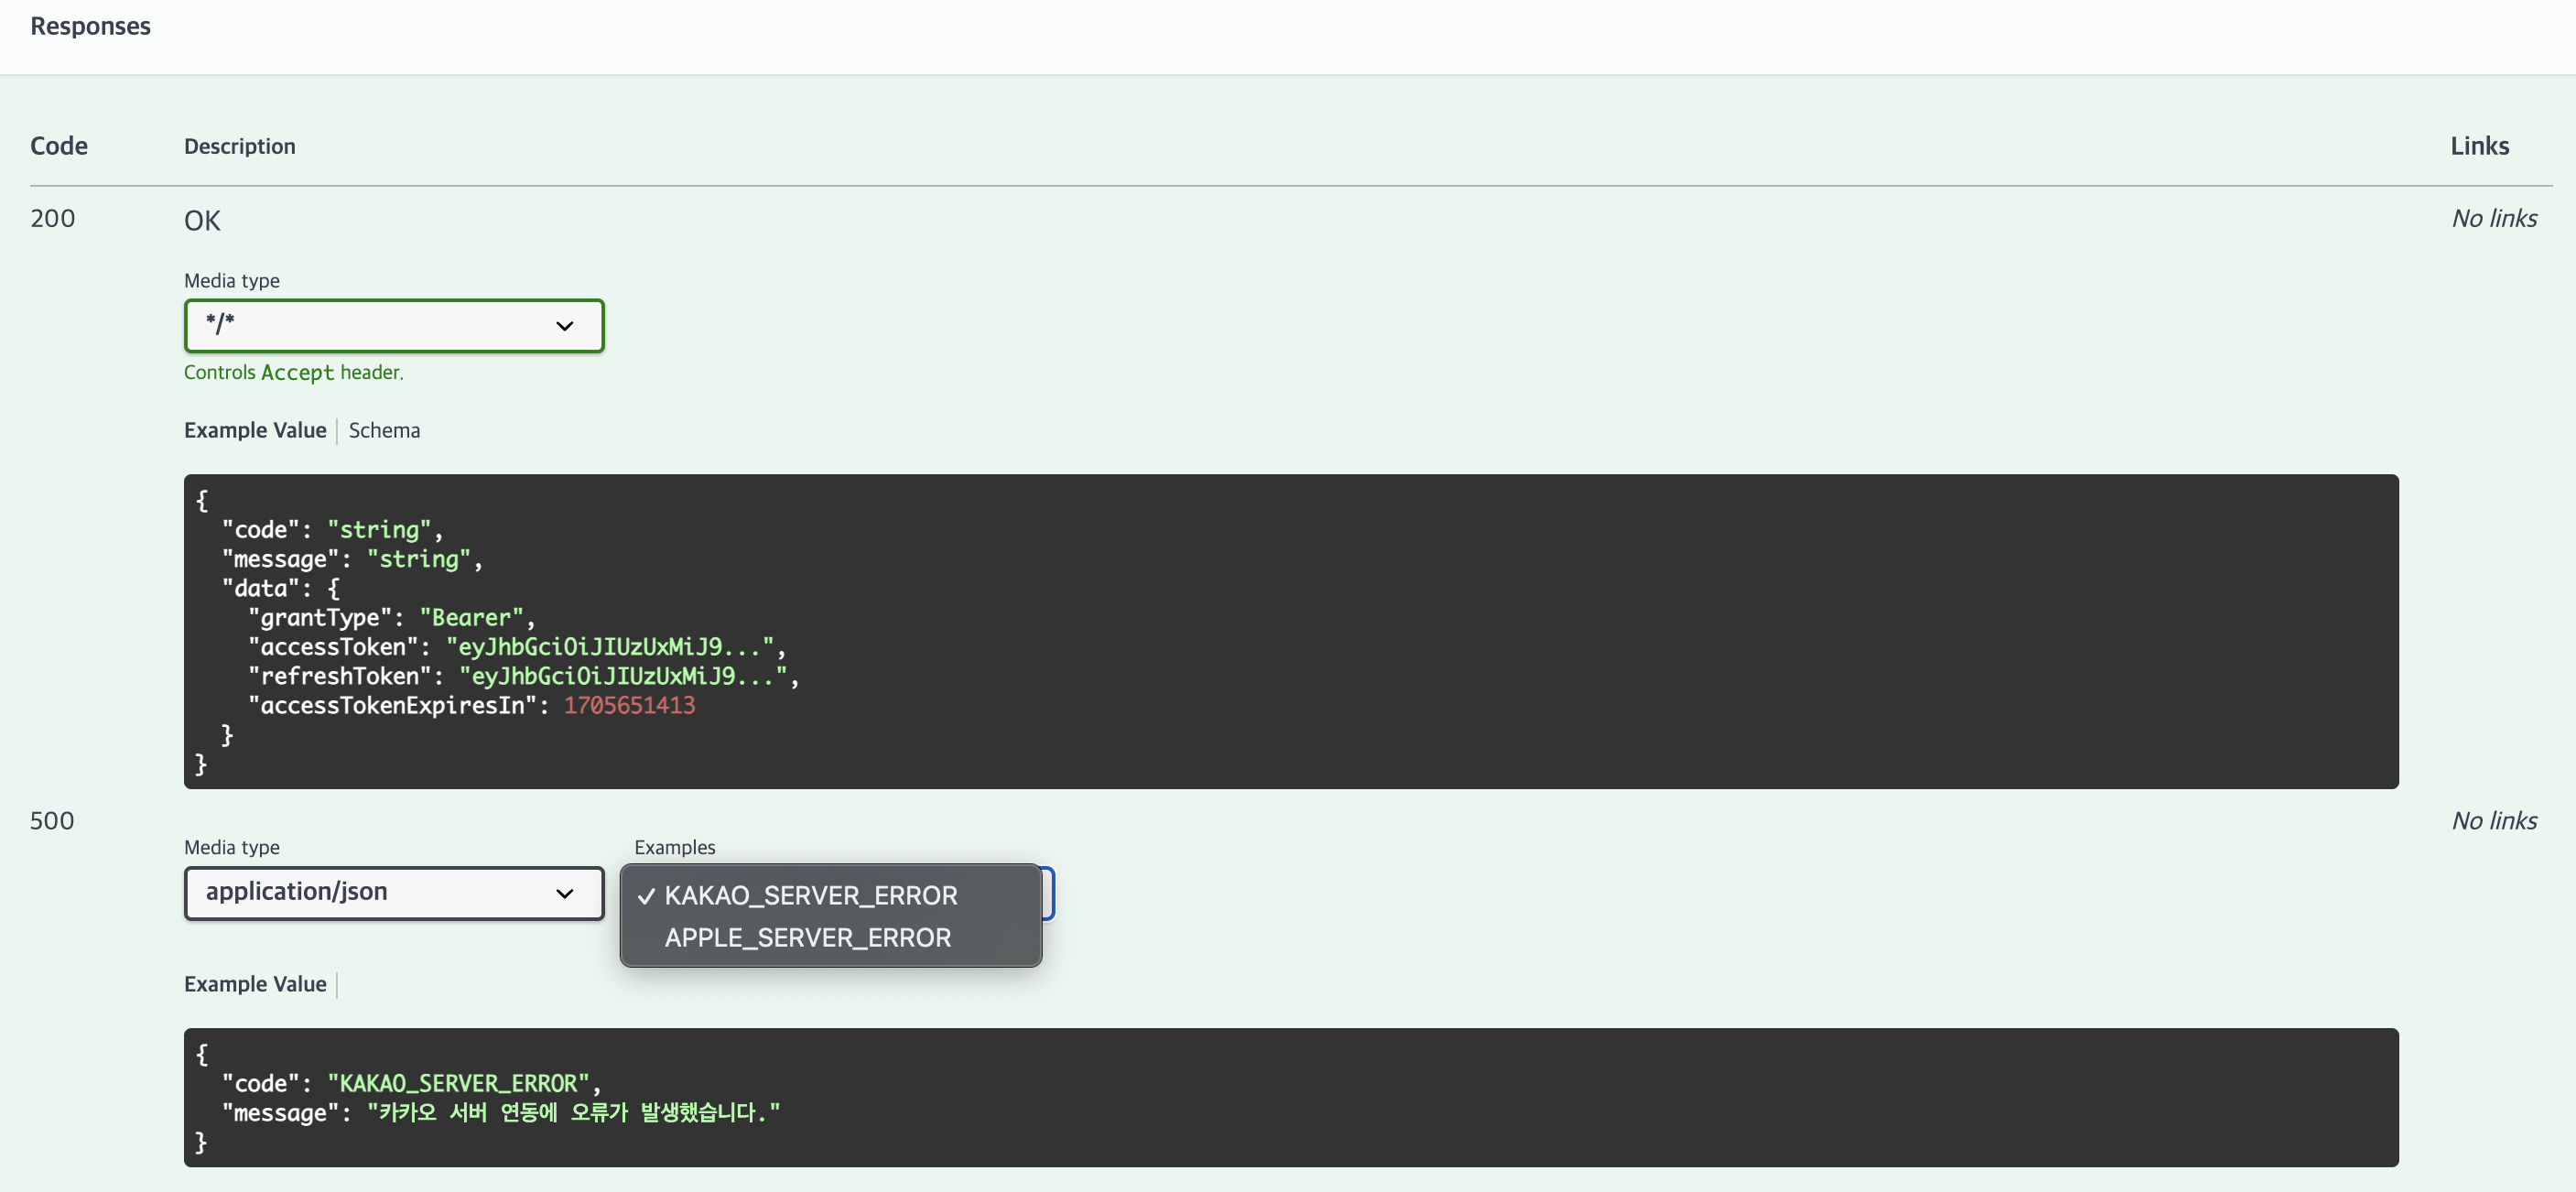The height and width of the screenshot is (1192, 2576).
Task: Click the chevron arrow in application/json selector
Action: [x=564, y=893]
